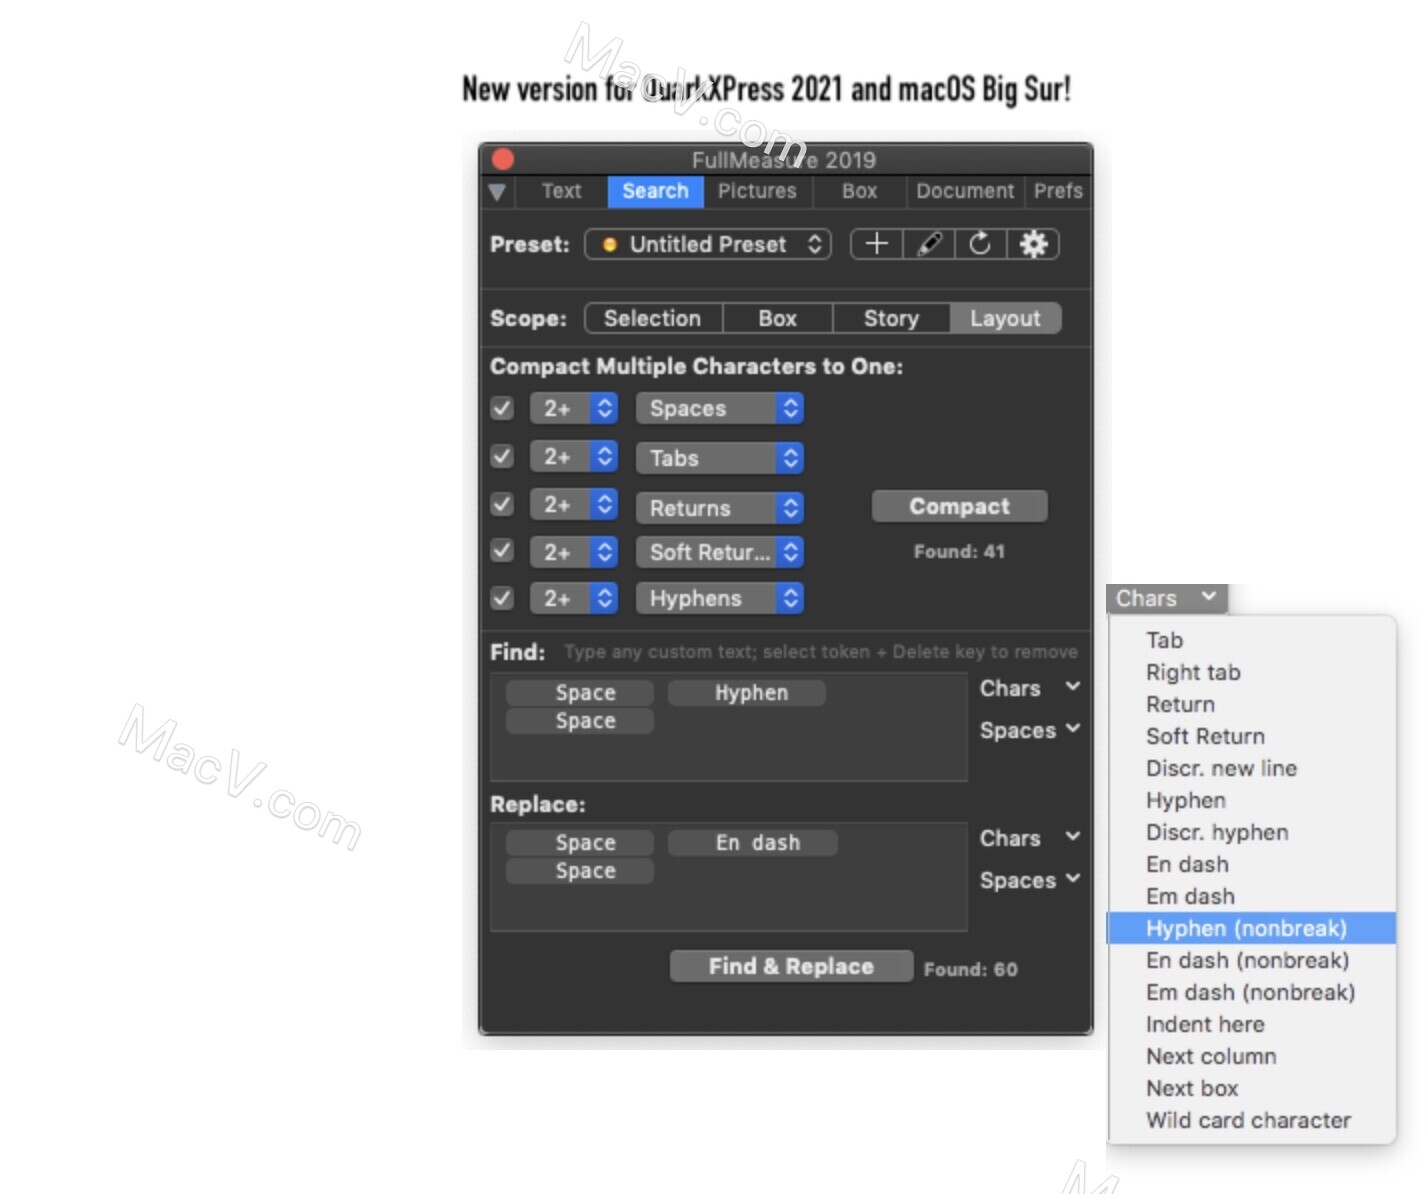Switch to the Pictures tab
This screenshot has height=1194, width=1426.
coord(757,191)
